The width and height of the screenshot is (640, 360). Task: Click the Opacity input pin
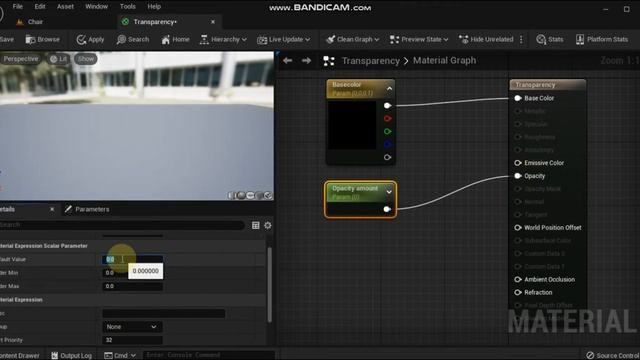pyautogui.click(x=518, y=176)
